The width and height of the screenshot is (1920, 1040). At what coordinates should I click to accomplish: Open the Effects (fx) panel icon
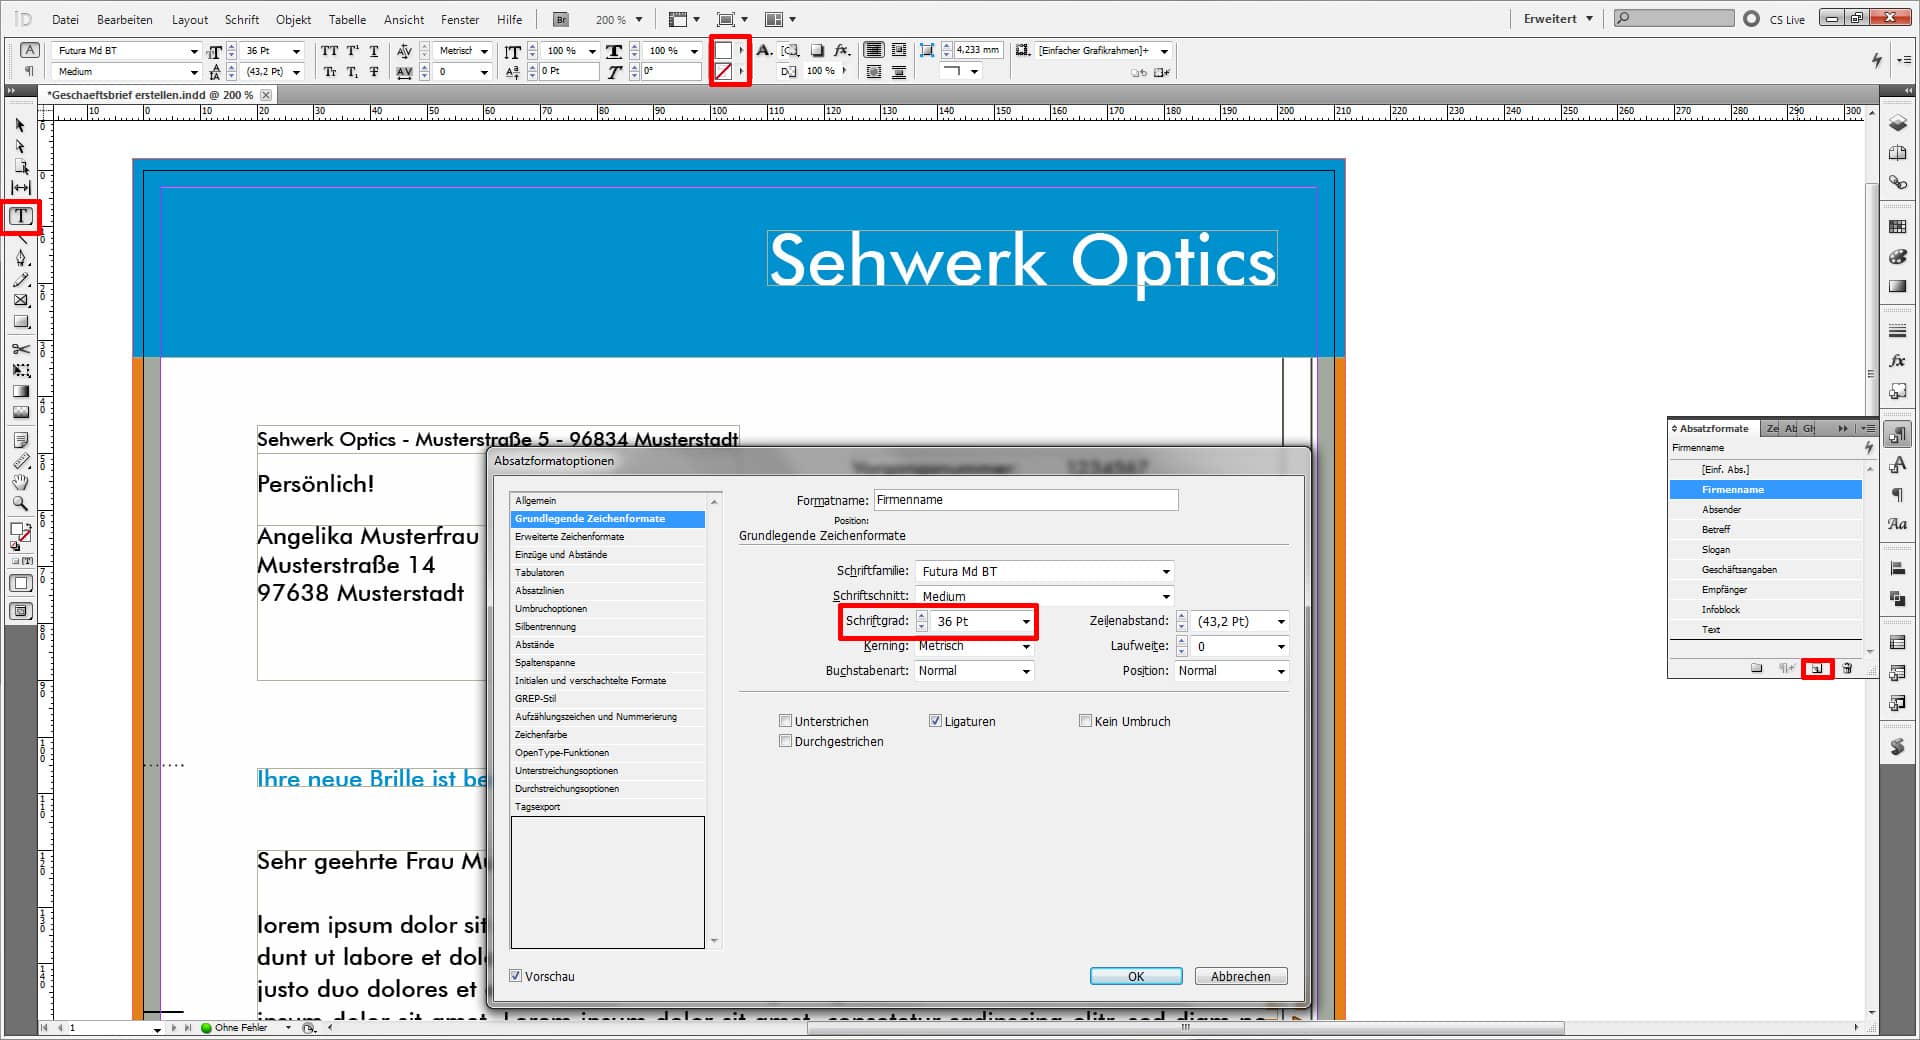click(x=1897, y=361)
